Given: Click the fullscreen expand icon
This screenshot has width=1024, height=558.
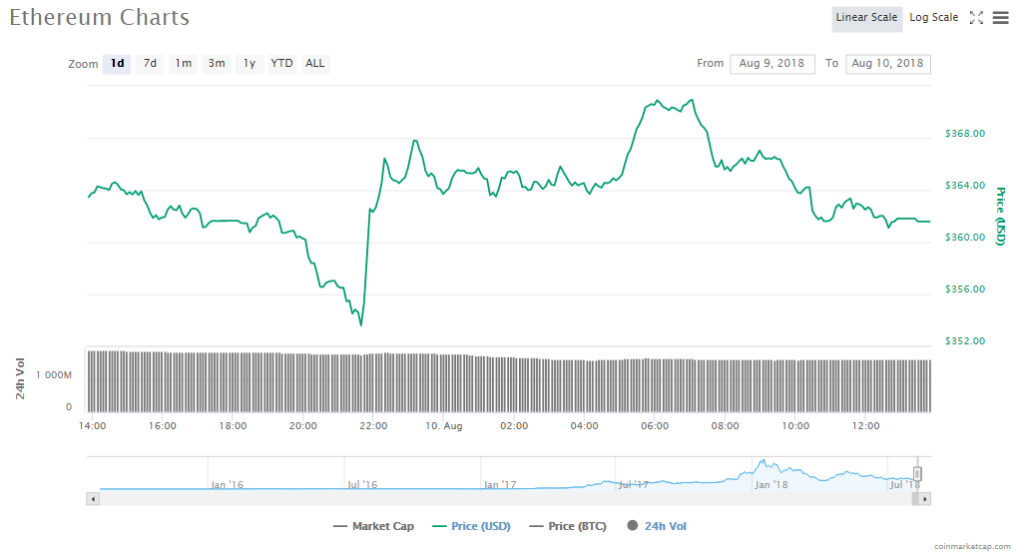Looking at the screenshot, I should 977,18.
